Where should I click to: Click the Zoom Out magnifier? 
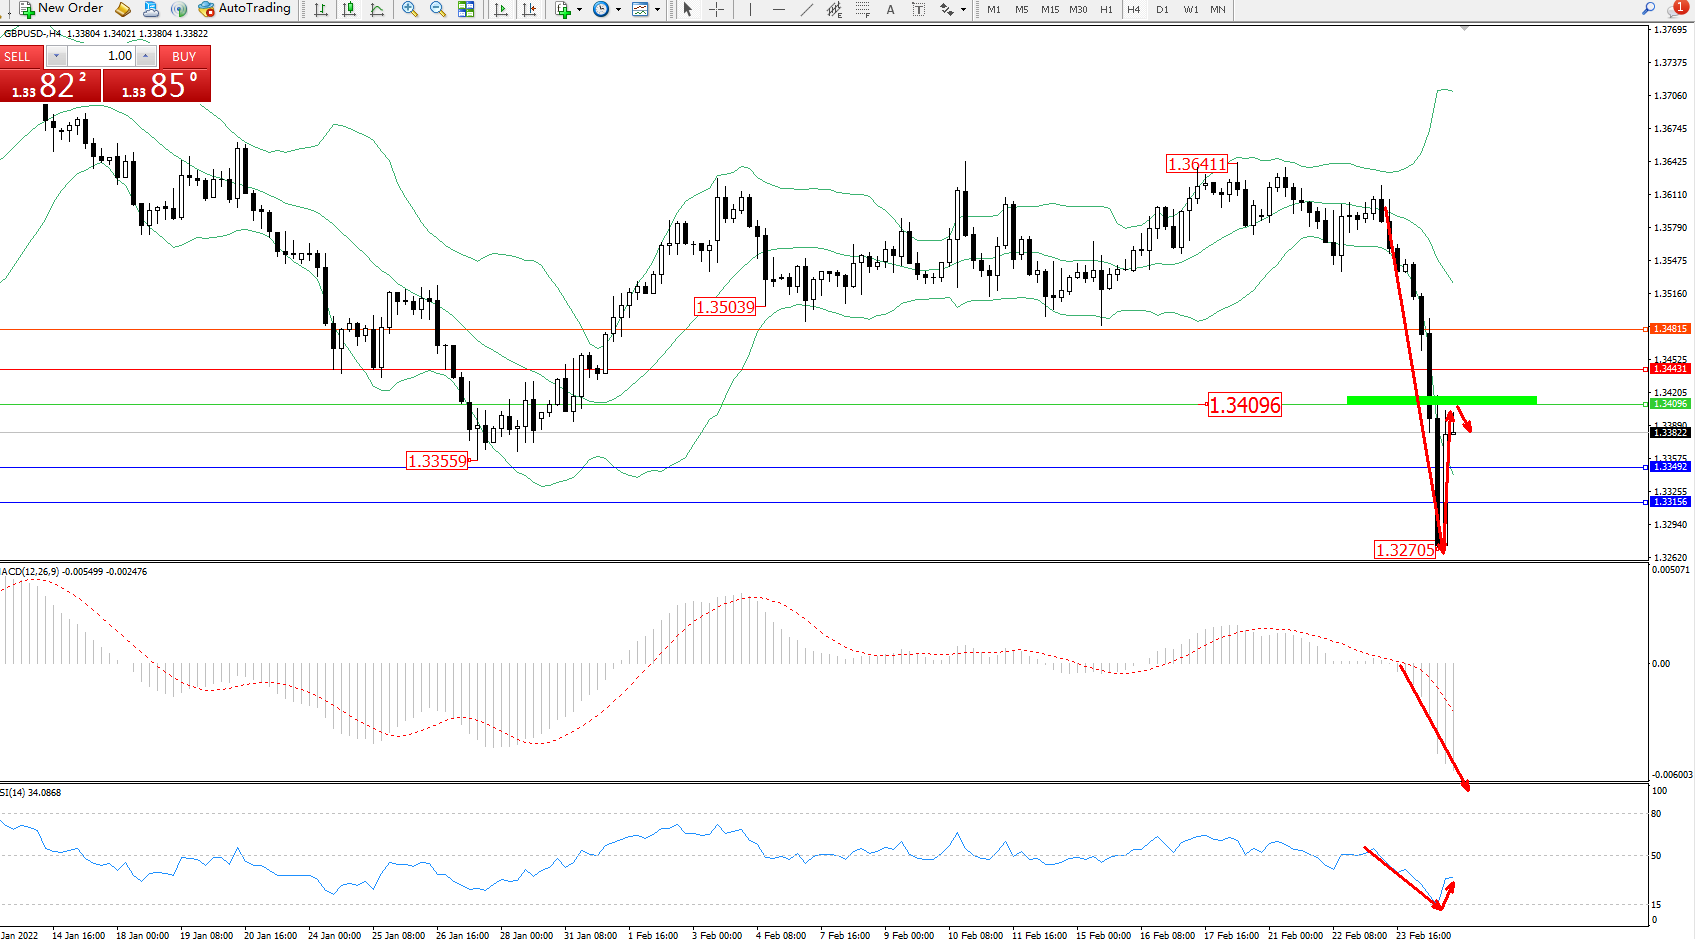(438, 10)
